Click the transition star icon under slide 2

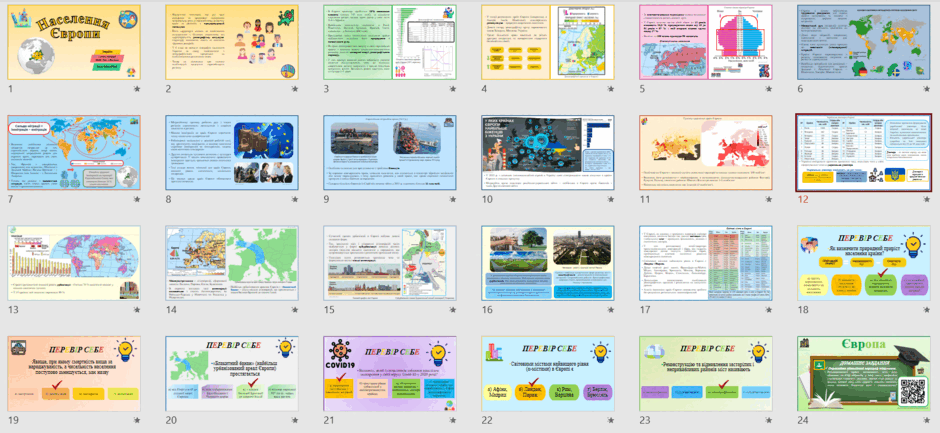(x=294, y=89)
